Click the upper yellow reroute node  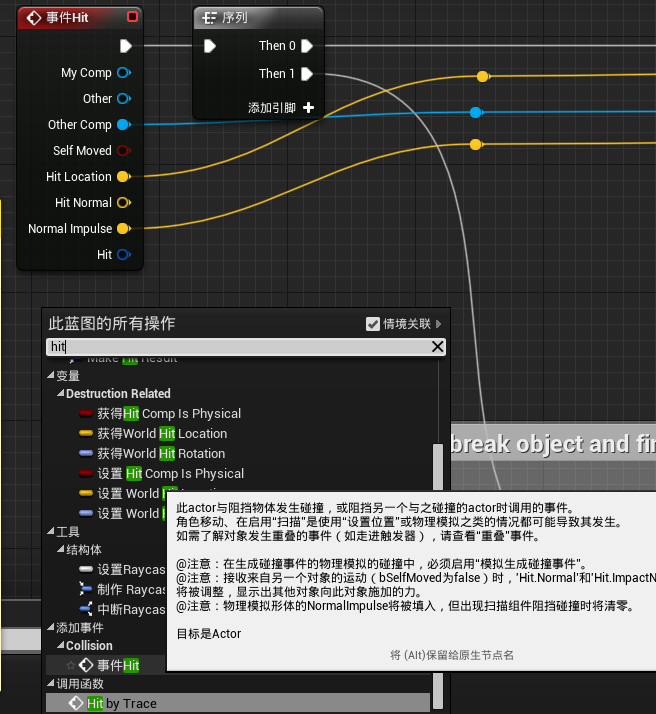coord(483,76)
